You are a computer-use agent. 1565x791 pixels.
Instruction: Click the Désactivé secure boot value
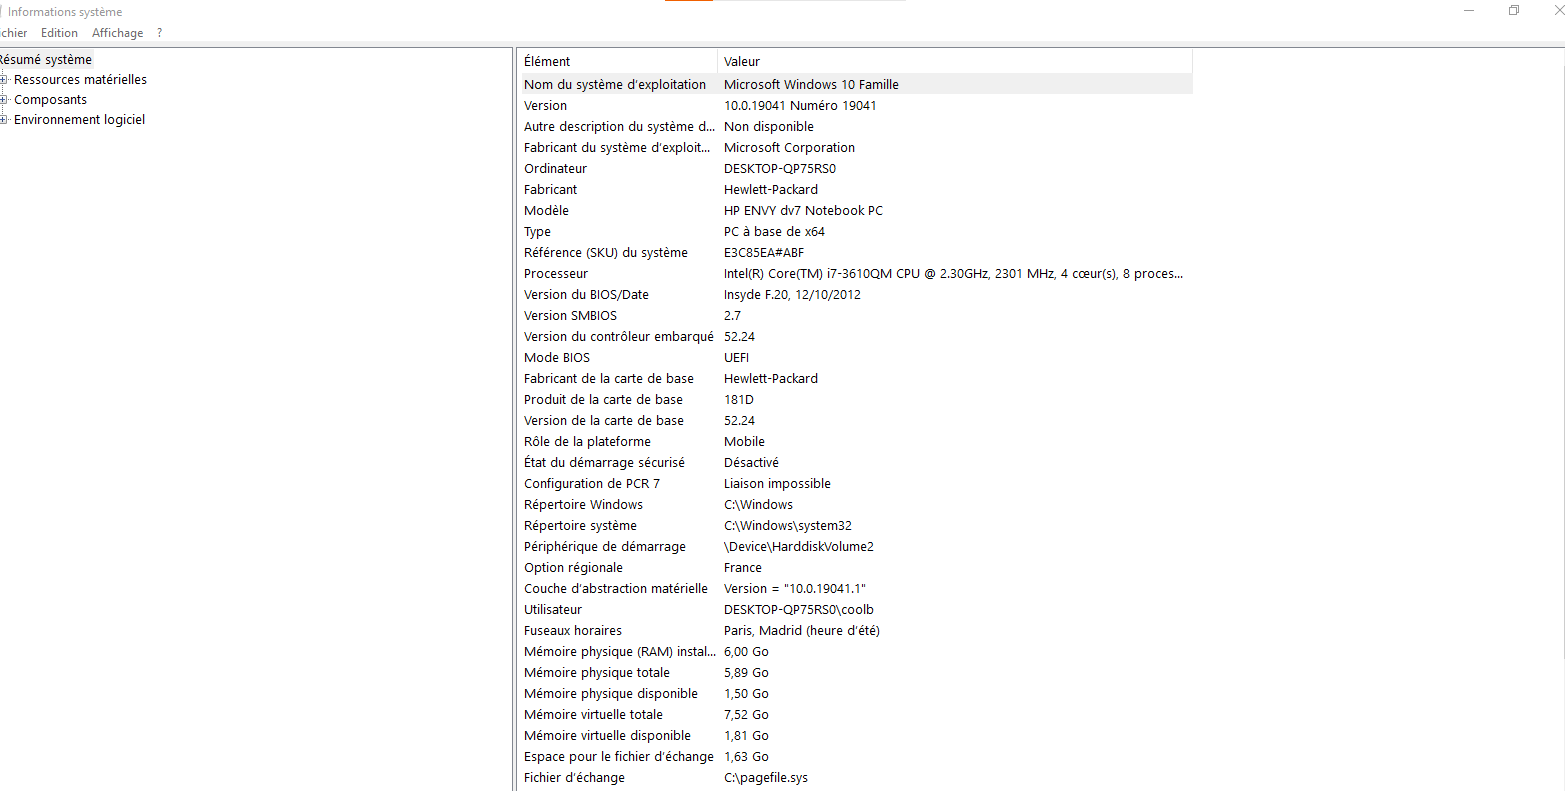pos(751,463)
